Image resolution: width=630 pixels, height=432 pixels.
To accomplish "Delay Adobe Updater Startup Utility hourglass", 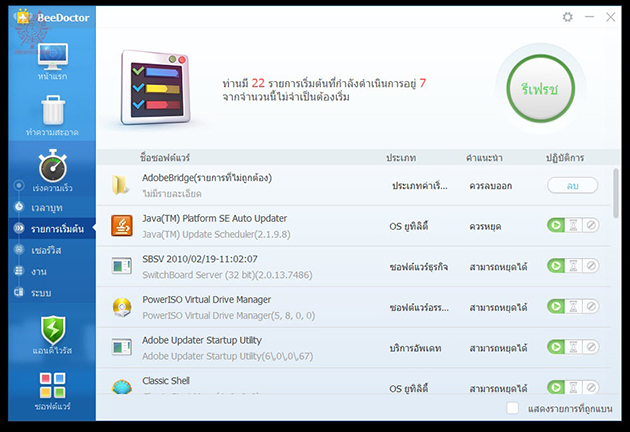I will pyautogui.click(x=573, y=347).
